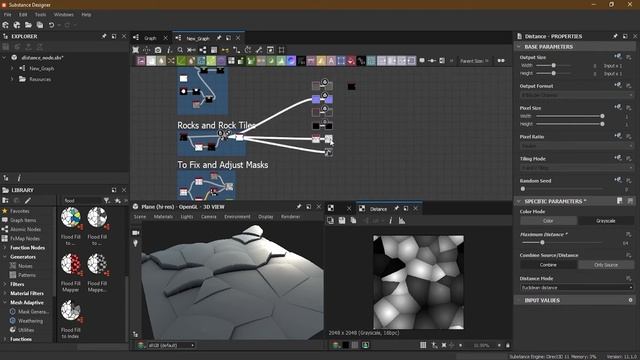Expand the Function Nodes library category

click(x=4, y=248)
